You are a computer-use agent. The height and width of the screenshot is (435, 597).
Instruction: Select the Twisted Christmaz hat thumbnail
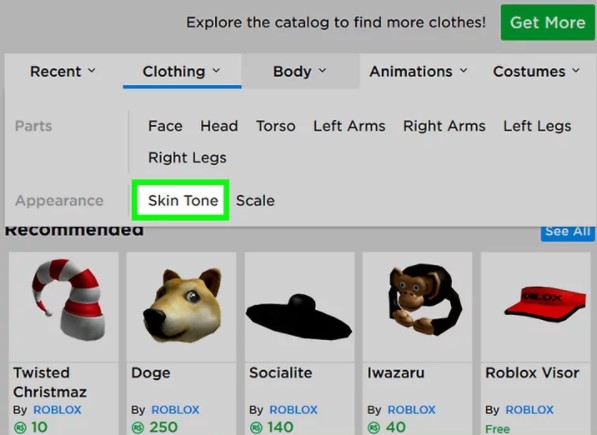click(64, 306)
